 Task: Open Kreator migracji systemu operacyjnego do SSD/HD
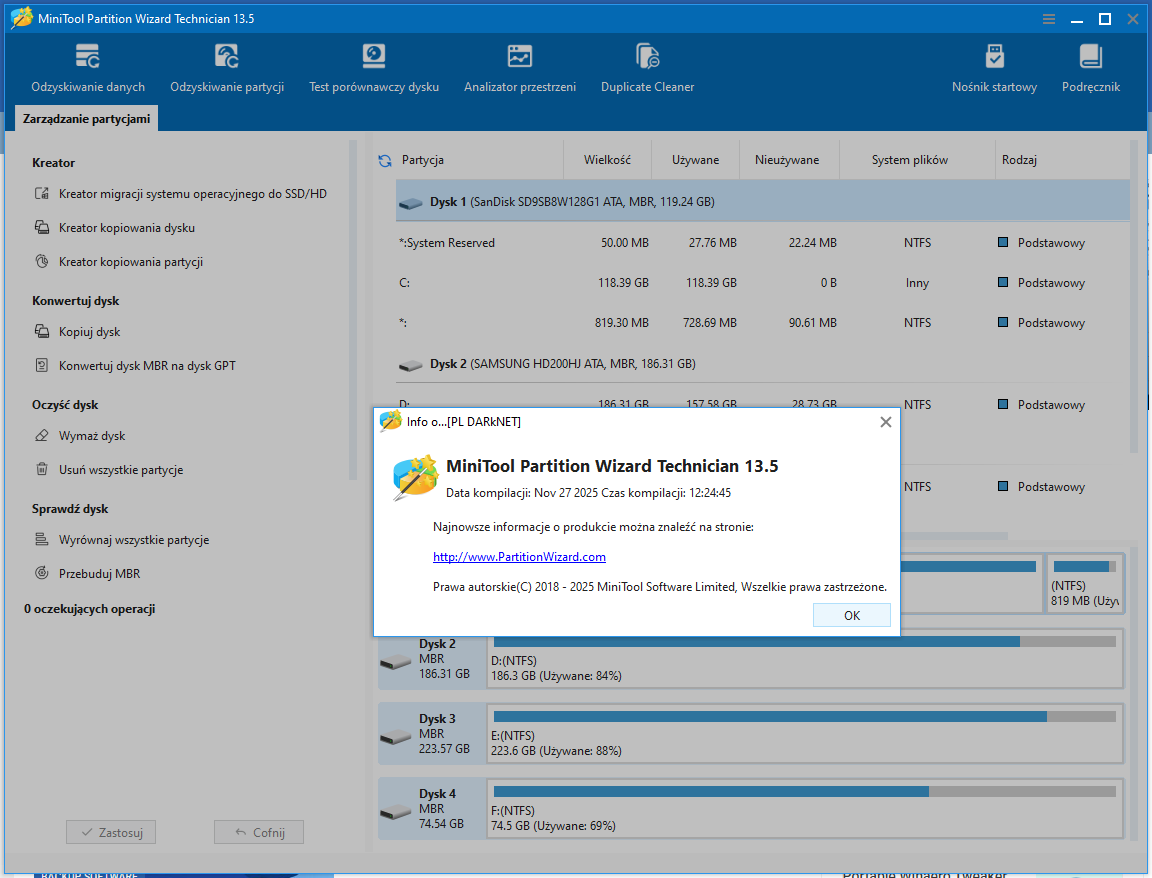[192, 194]
